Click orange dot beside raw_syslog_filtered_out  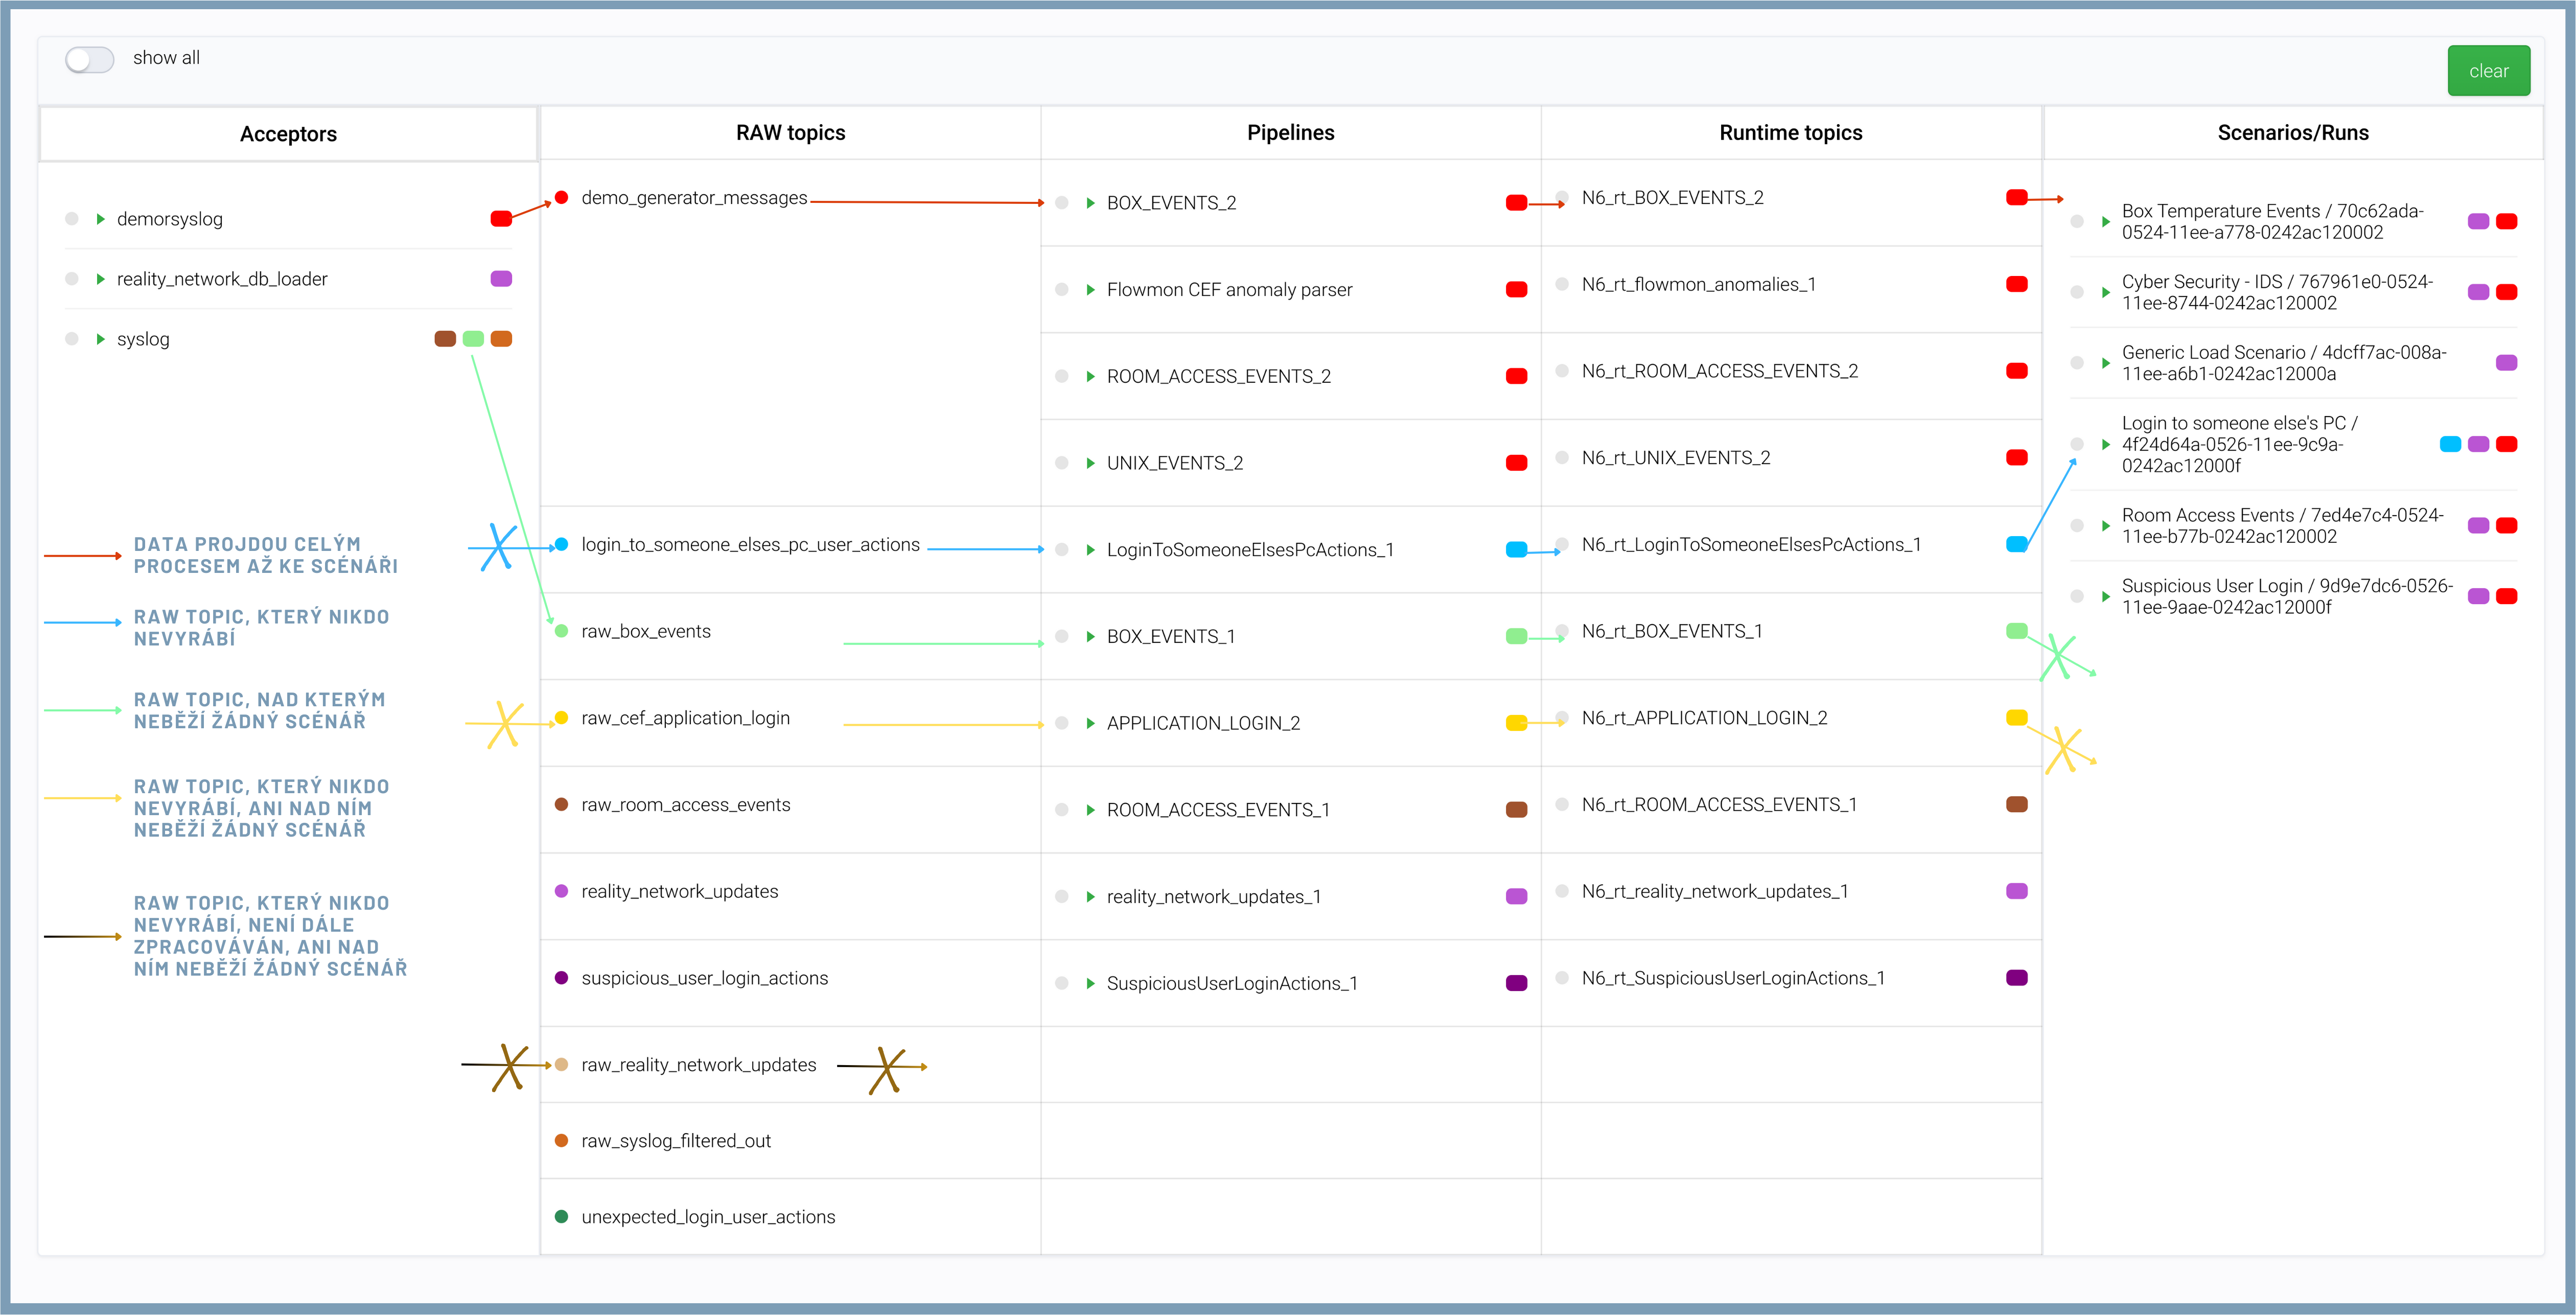562,1141
